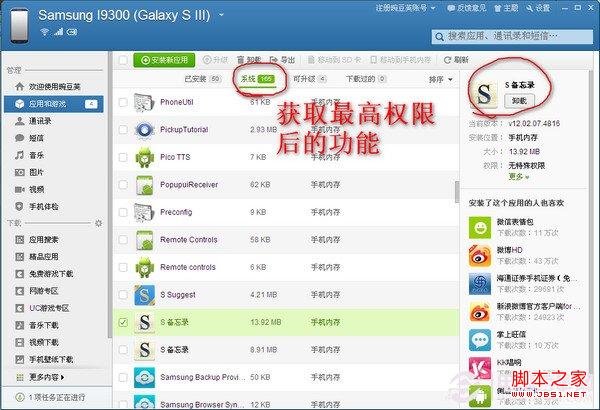
Task: Click the PickupTutorial app icon
Action: tap(145, 130)
